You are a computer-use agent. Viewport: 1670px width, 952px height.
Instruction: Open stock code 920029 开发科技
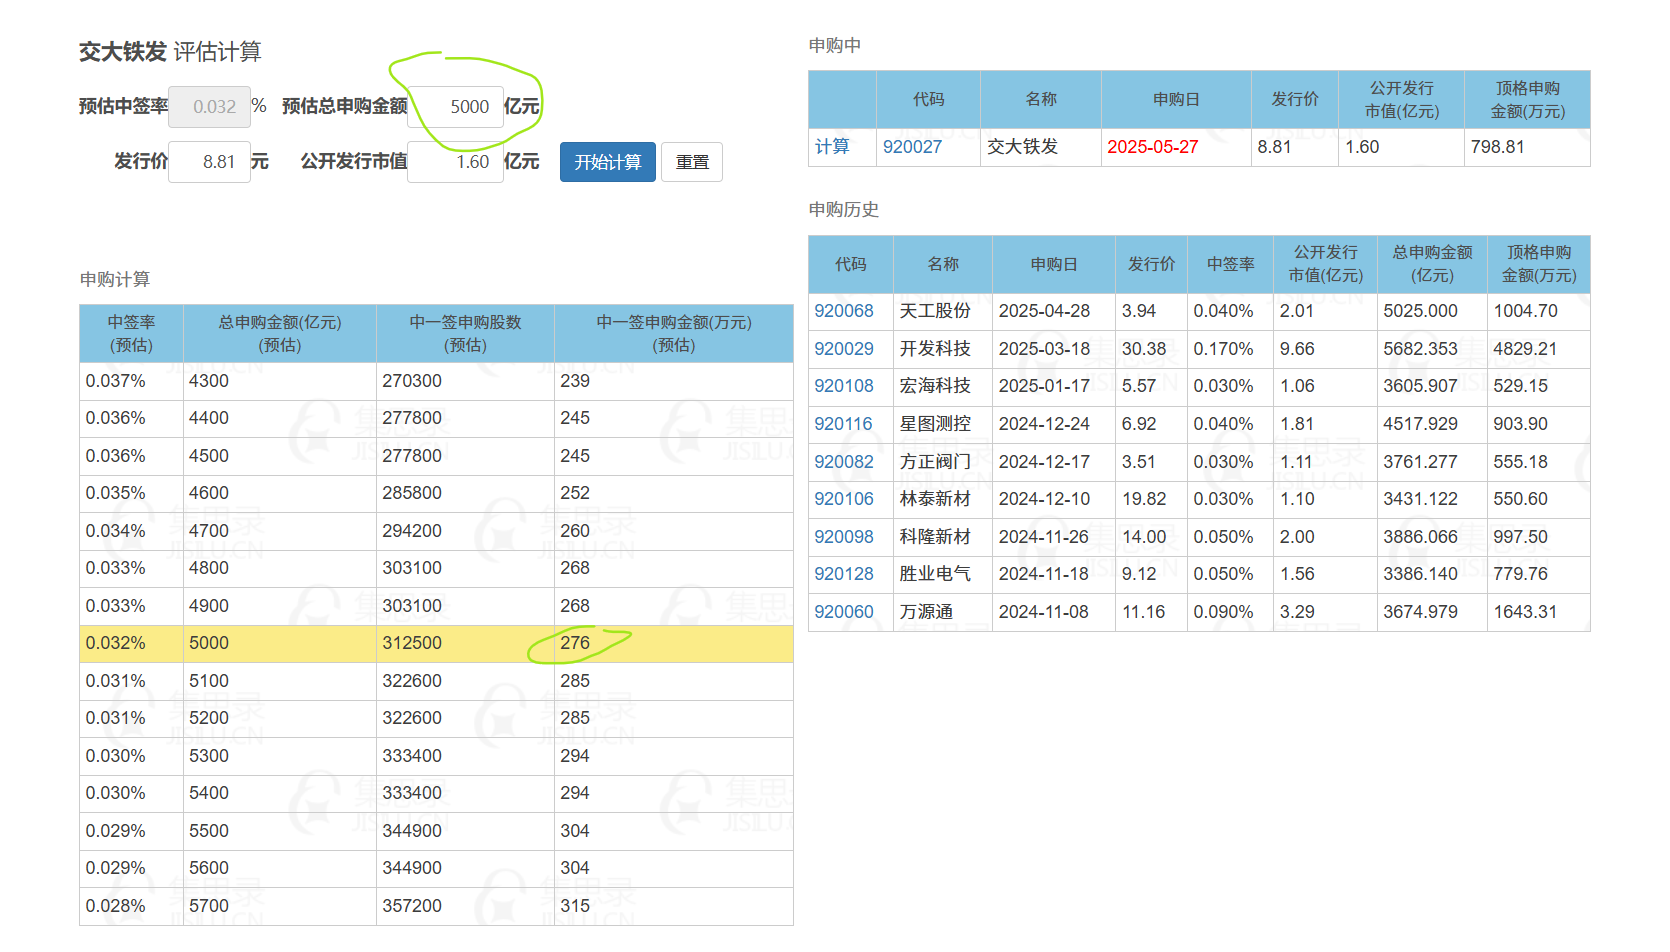[843, 349]
